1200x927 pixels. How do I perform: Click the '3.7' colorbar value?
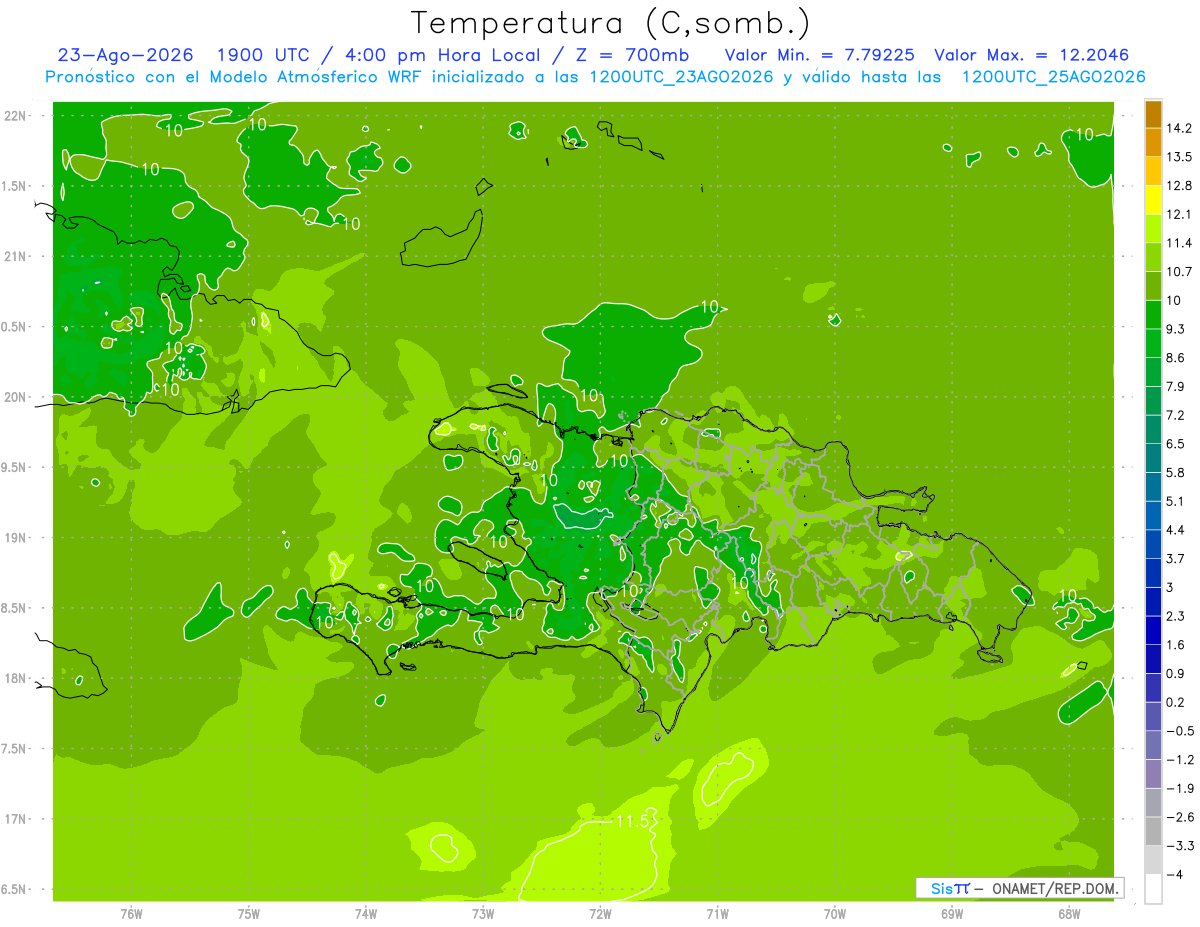point(1176,558)
